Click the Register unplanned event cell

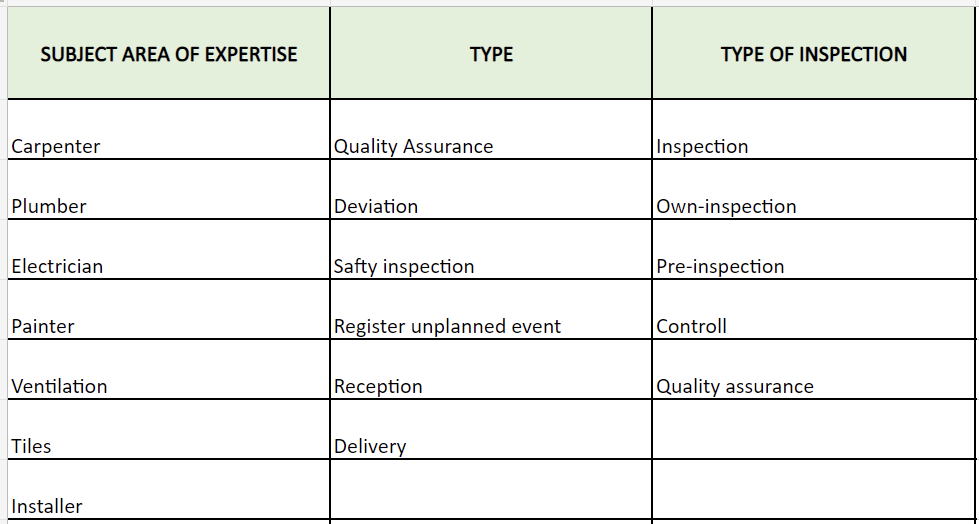491,309
